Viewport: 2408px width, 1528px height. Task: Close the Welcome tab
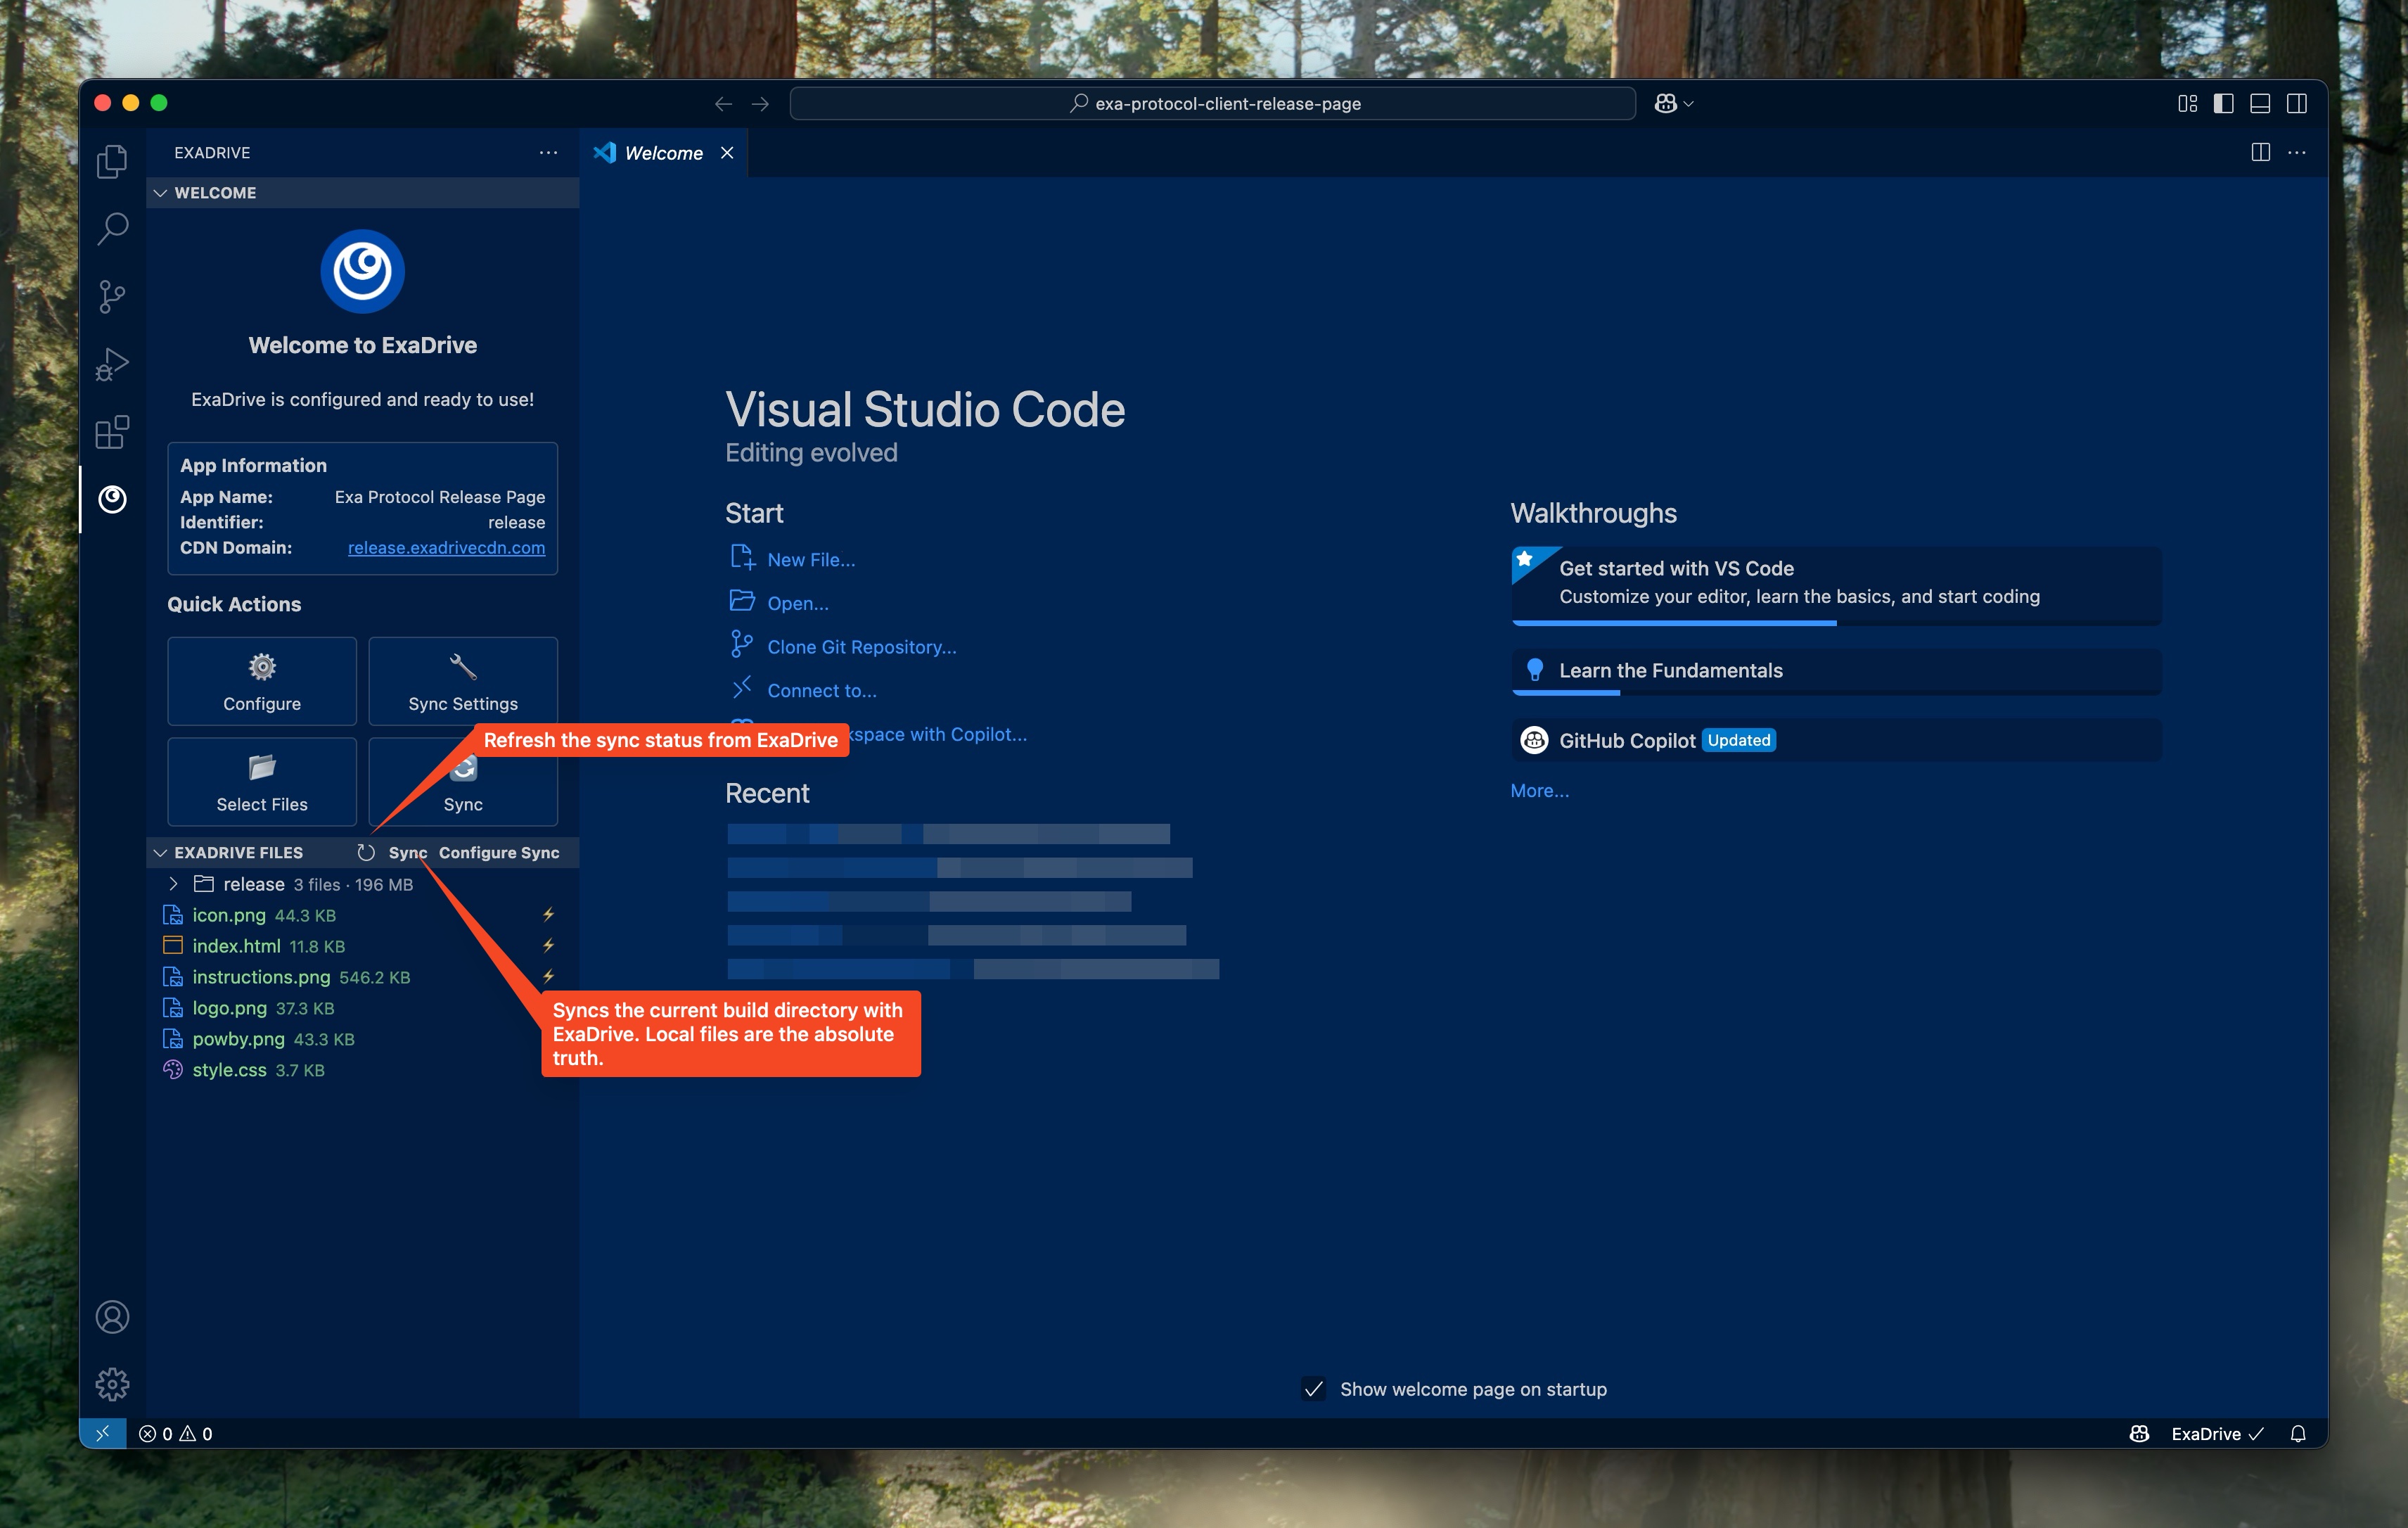(727, 152)
